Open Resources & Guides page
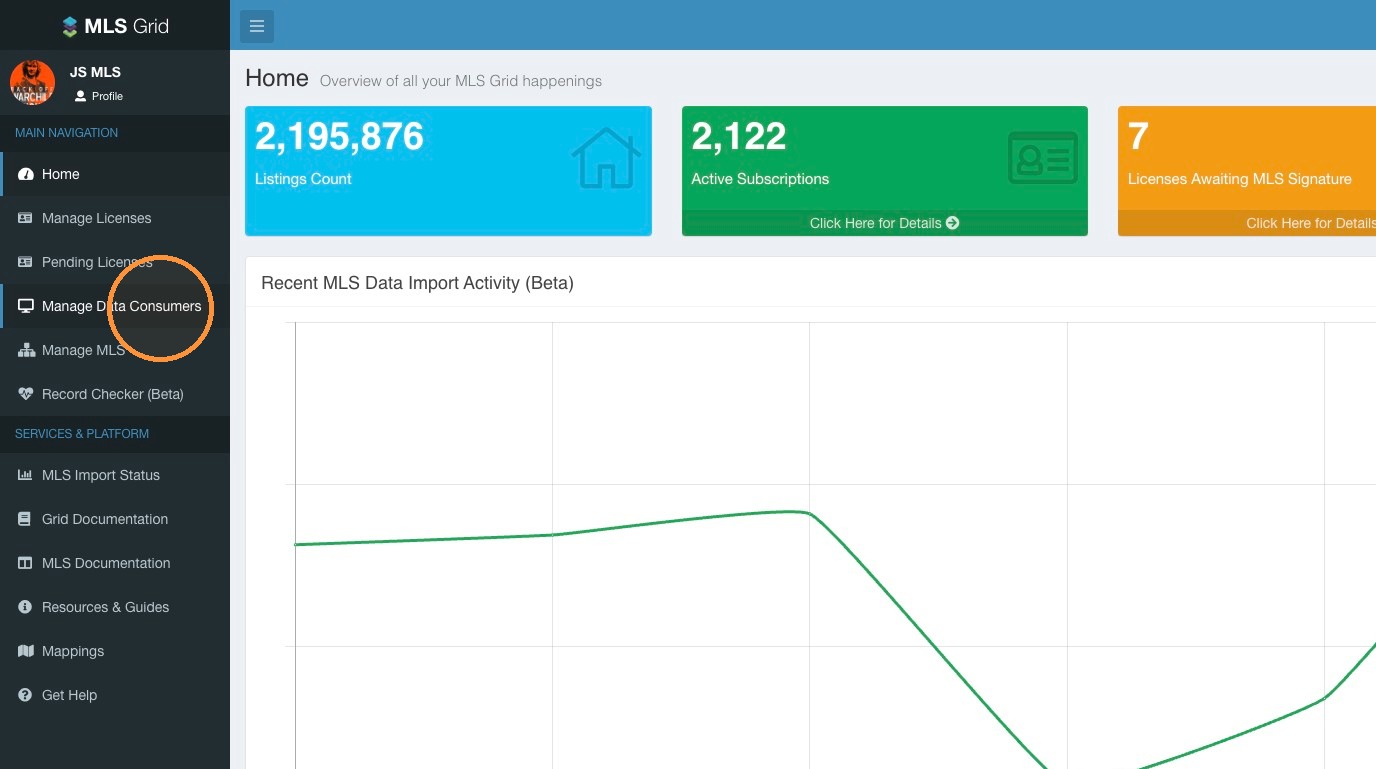Viewport: 1376px width, 769px height. [x=115, y=607]
